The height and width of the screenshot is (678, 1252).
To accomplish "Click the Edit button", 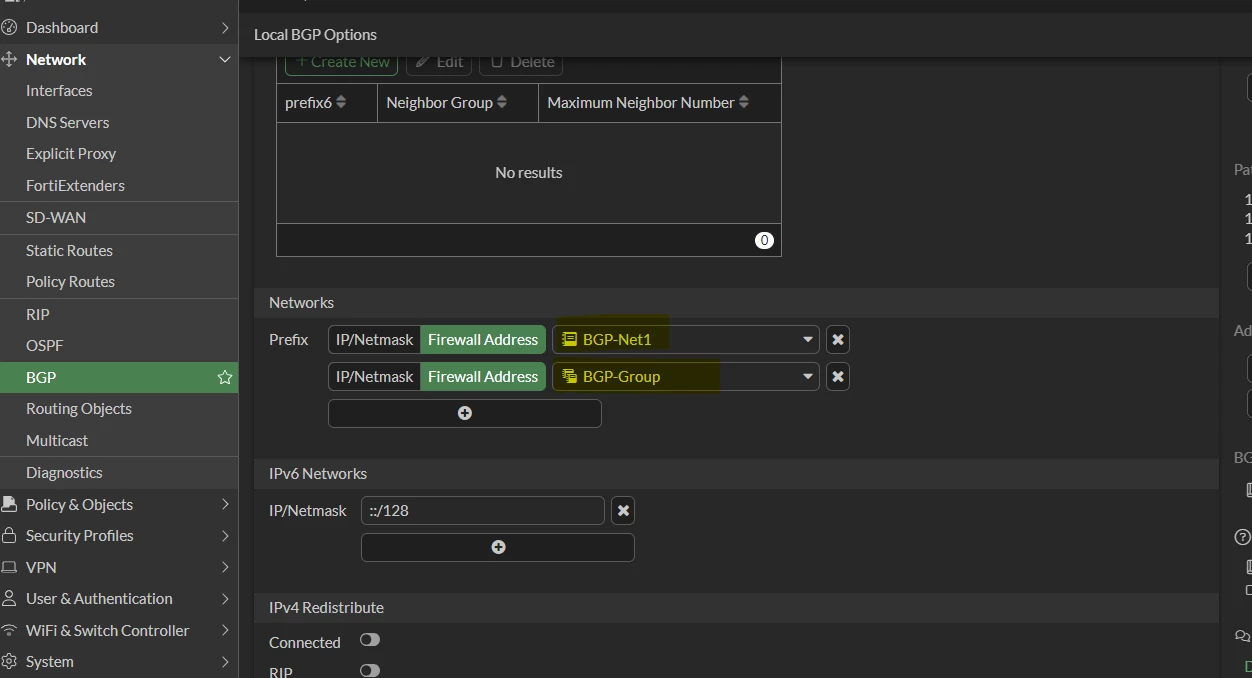I will (438, 62).
